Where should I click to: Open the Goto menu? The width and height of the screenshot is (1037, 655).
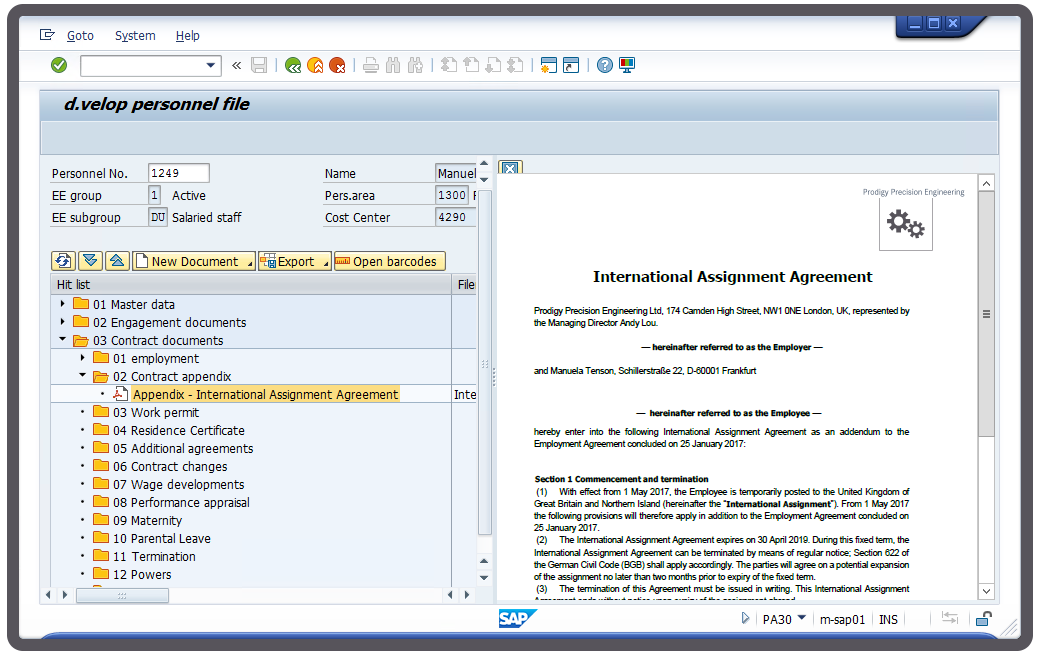[80, 36]
